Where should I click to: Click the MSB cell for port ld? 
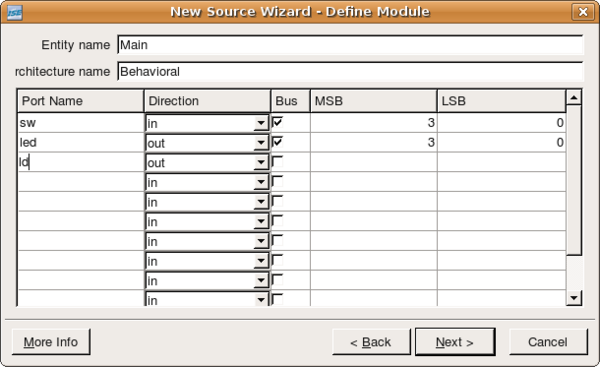pyautogui.click(x=373, y=162)
